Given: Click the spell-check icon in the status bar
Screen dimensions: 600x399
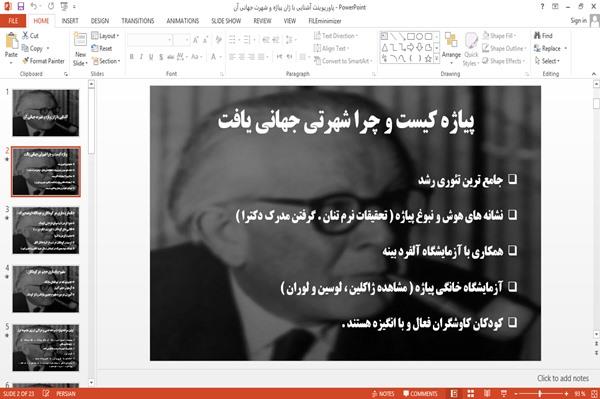Looking at the screenshot, I should [46, 393].
